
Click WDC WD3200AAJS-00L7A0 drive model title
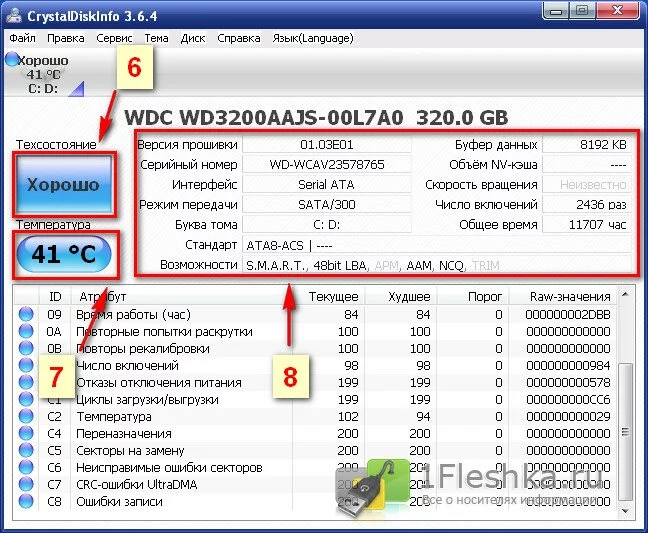264,118
